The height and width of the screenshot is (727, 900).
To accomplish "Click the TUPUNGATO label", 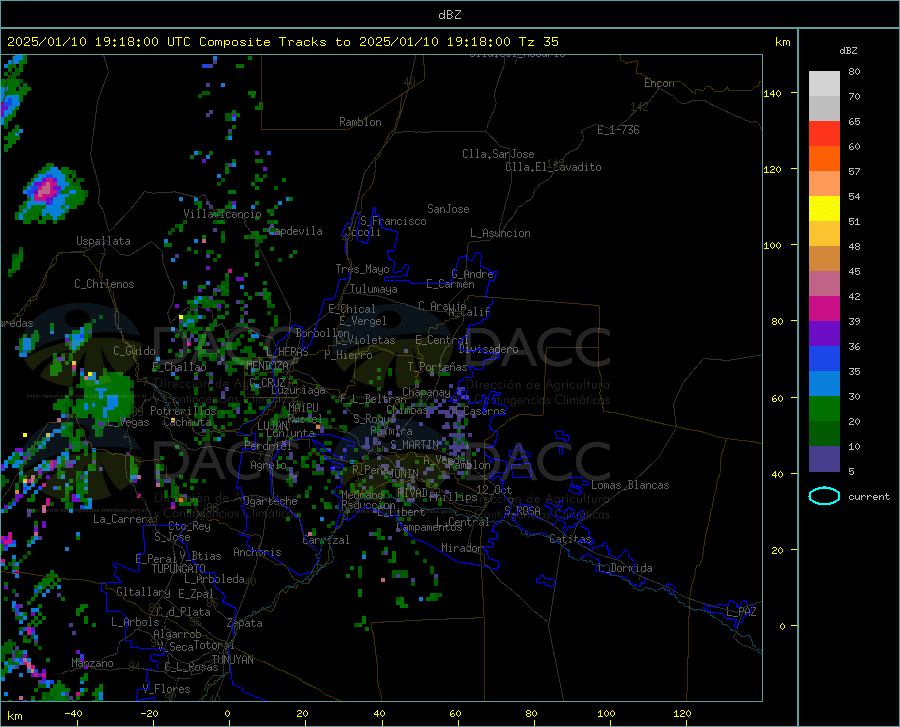I will [x=179, y=569].
